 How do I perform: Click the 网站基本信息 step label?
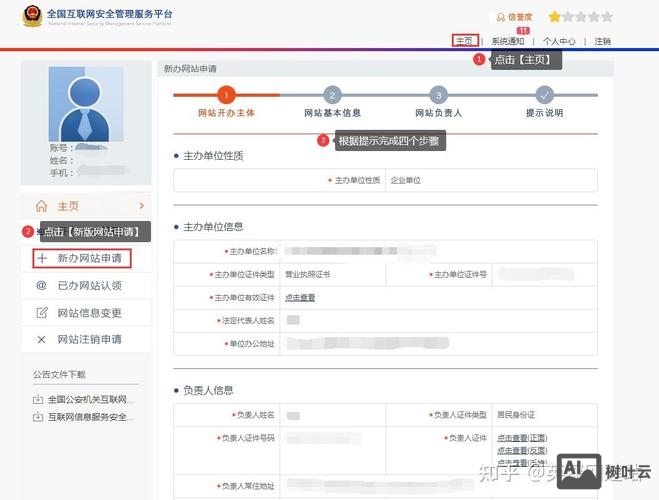pyautogui.click(x=332, y=113)
